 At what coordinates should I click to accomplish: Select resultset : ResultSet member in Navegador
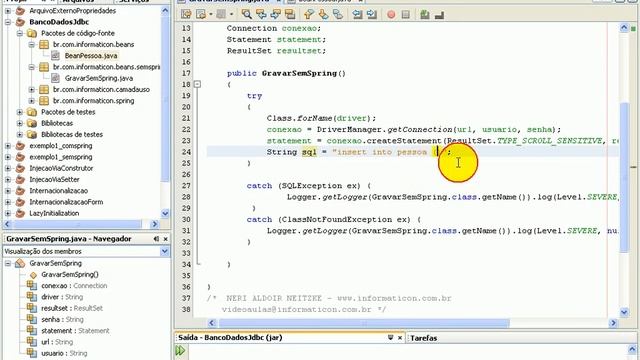click(x=72, y=308)
